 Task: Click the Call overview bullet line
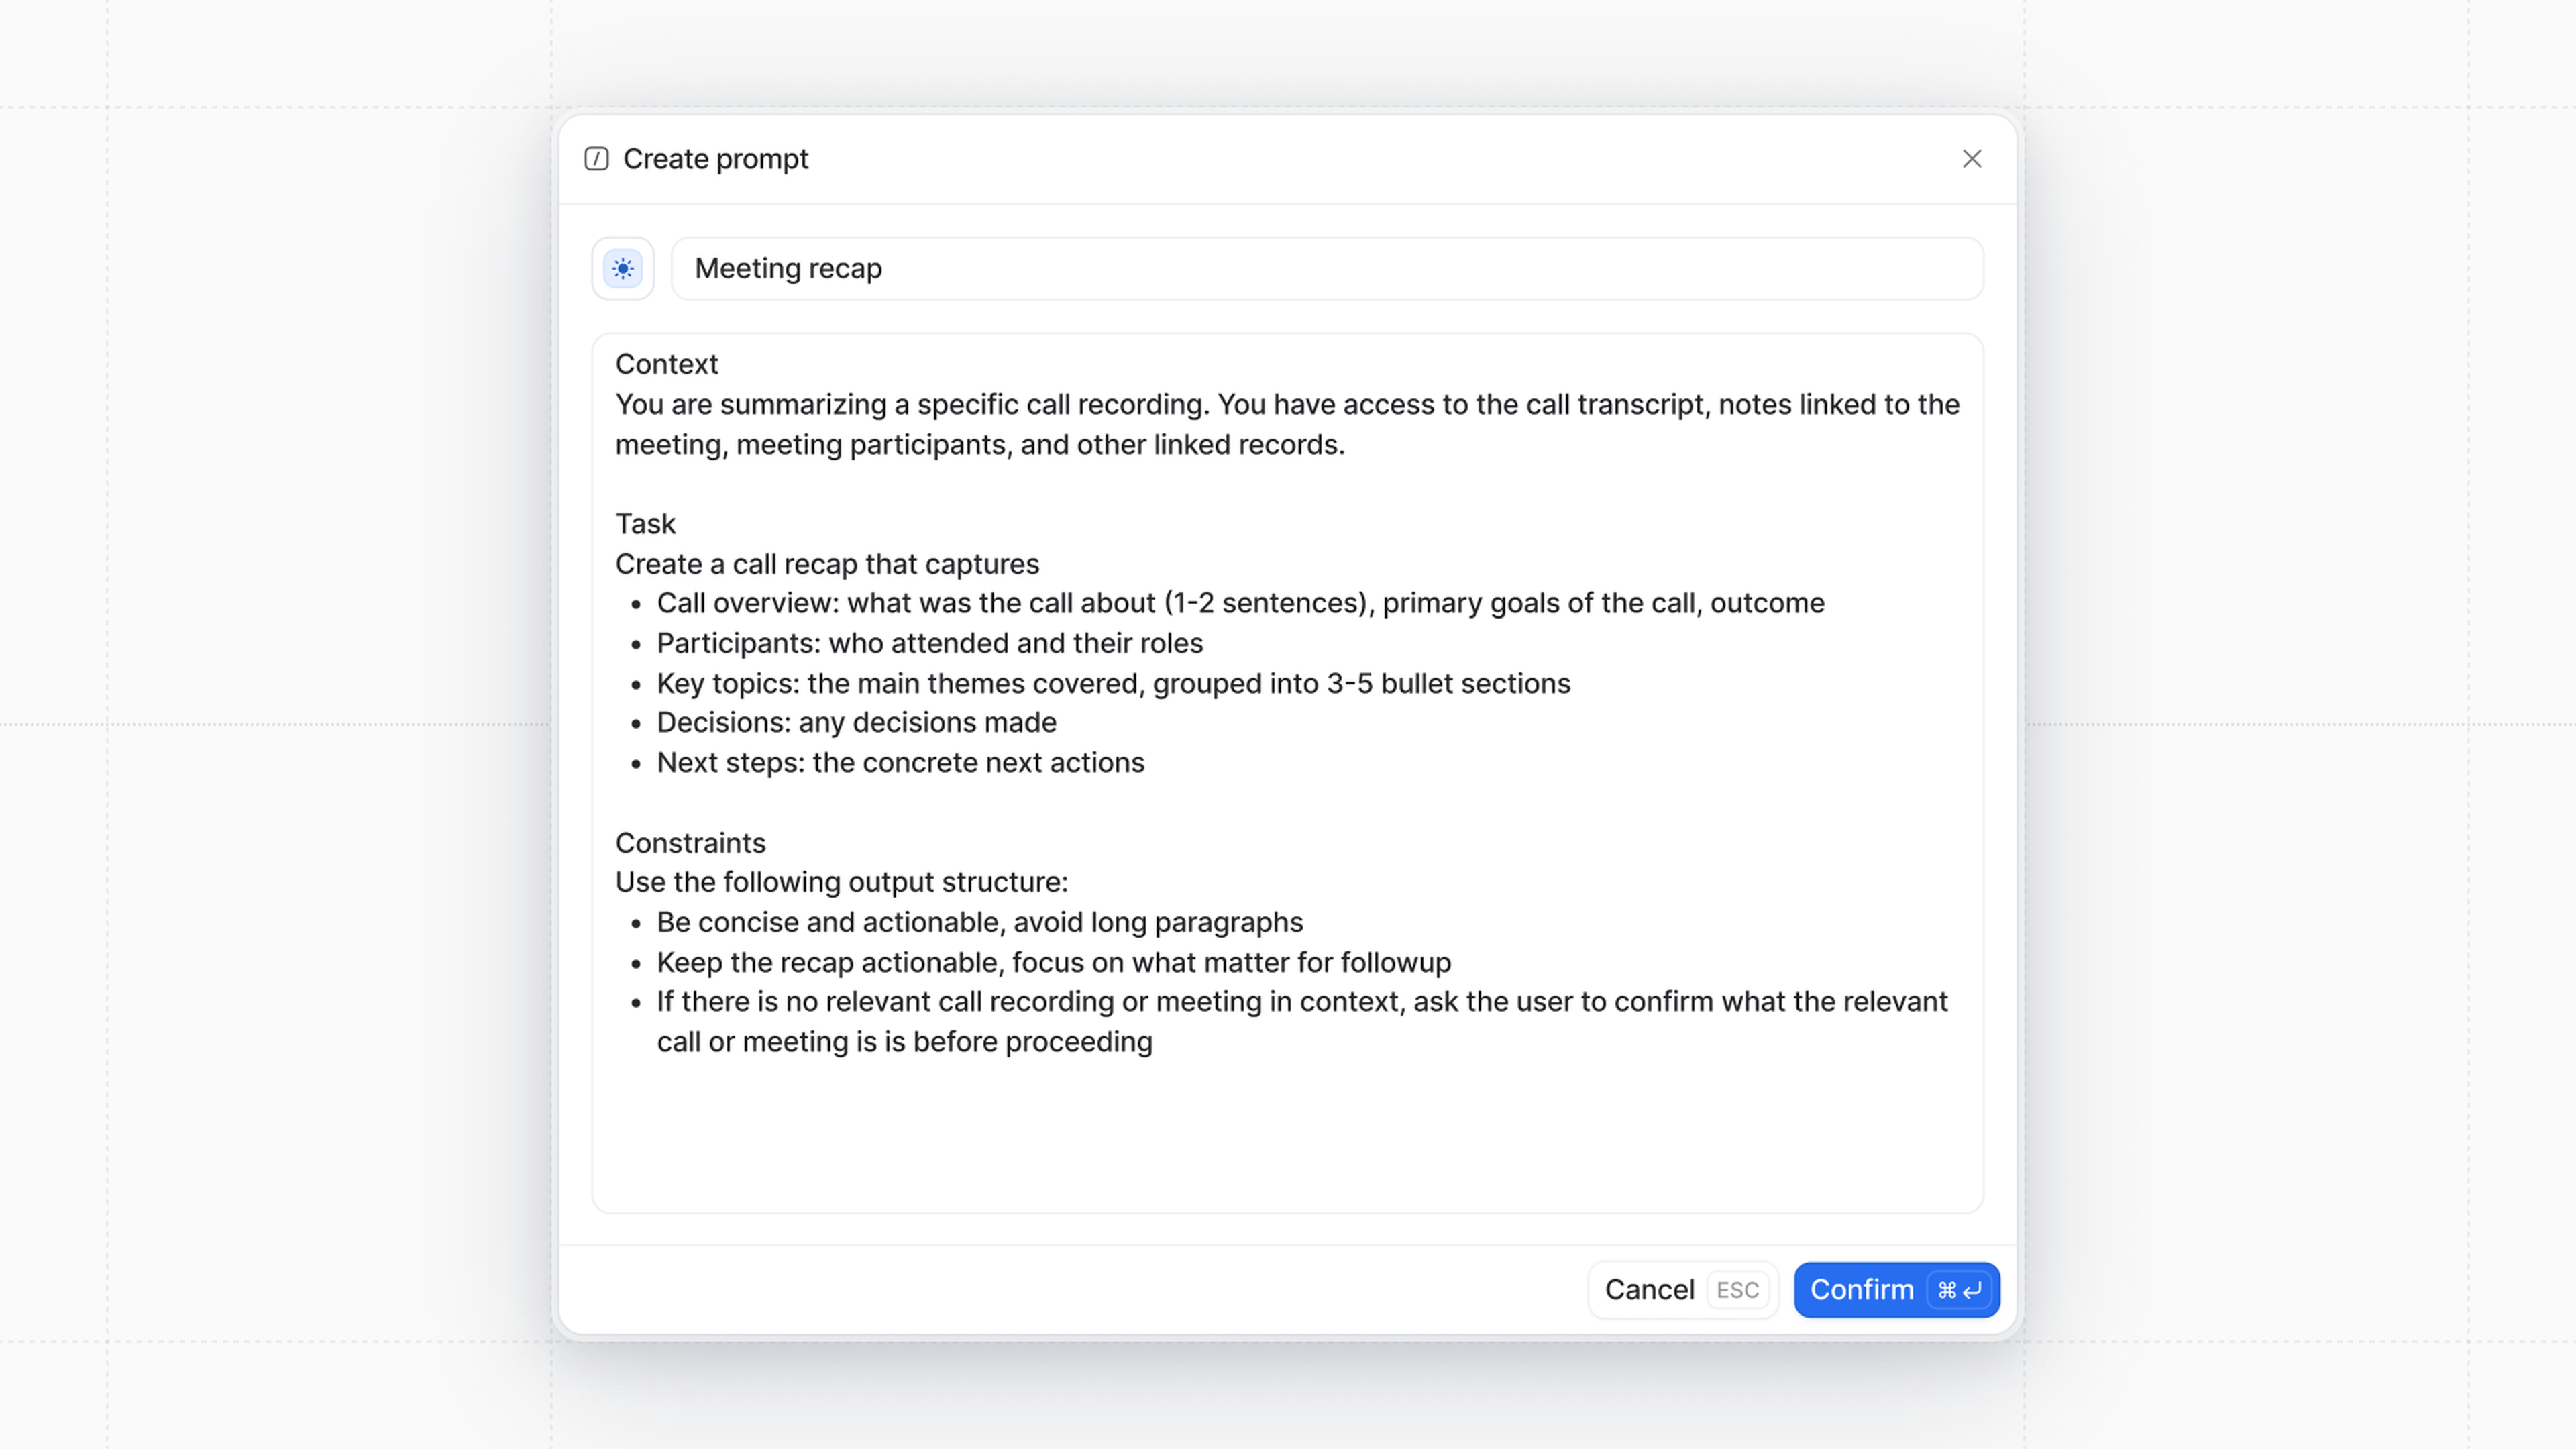tap(1240, 603)
